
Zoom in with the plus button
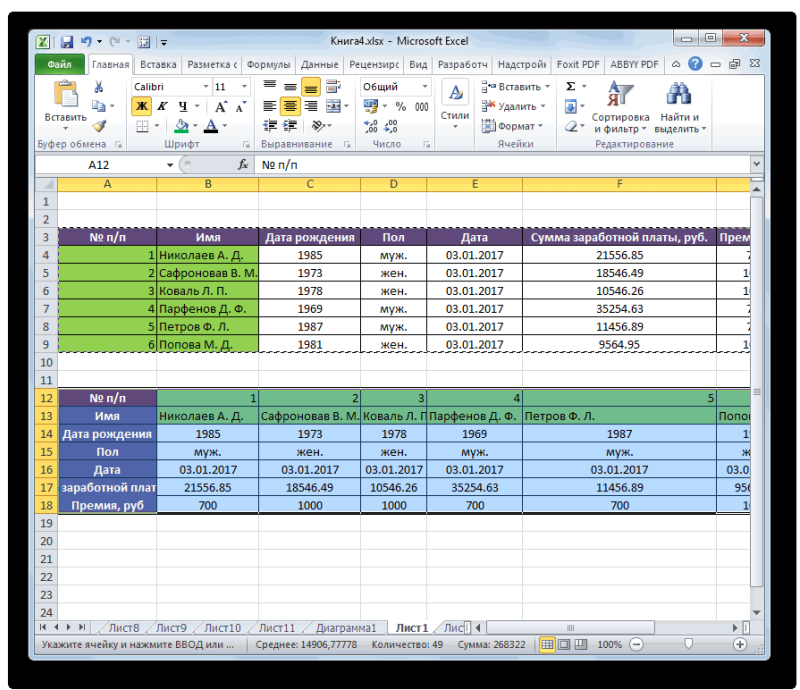(x=740, y=645)
